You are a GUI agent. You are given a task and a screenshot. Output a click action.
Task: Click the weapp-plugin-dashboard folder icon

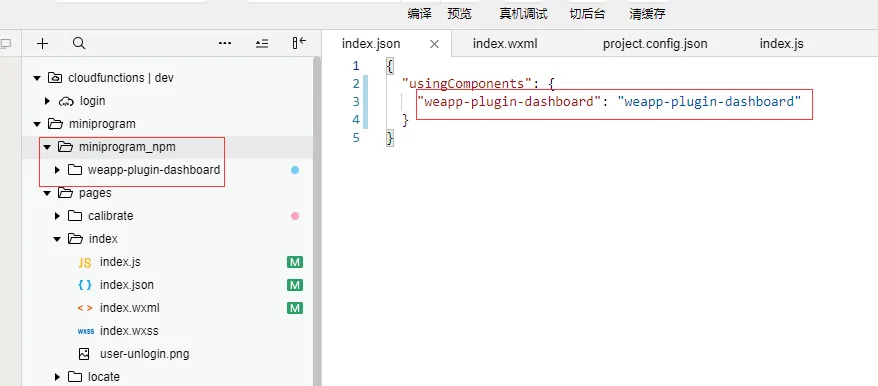click(x=75, y=170)
